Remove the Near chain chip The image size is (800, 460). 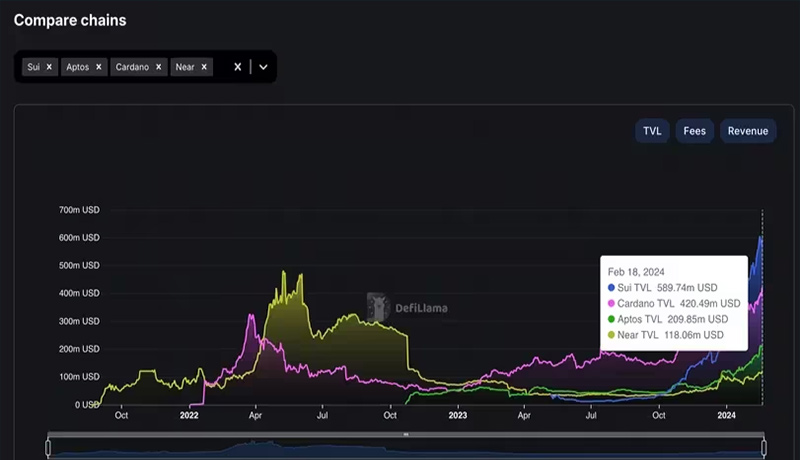tap(204, 67)
